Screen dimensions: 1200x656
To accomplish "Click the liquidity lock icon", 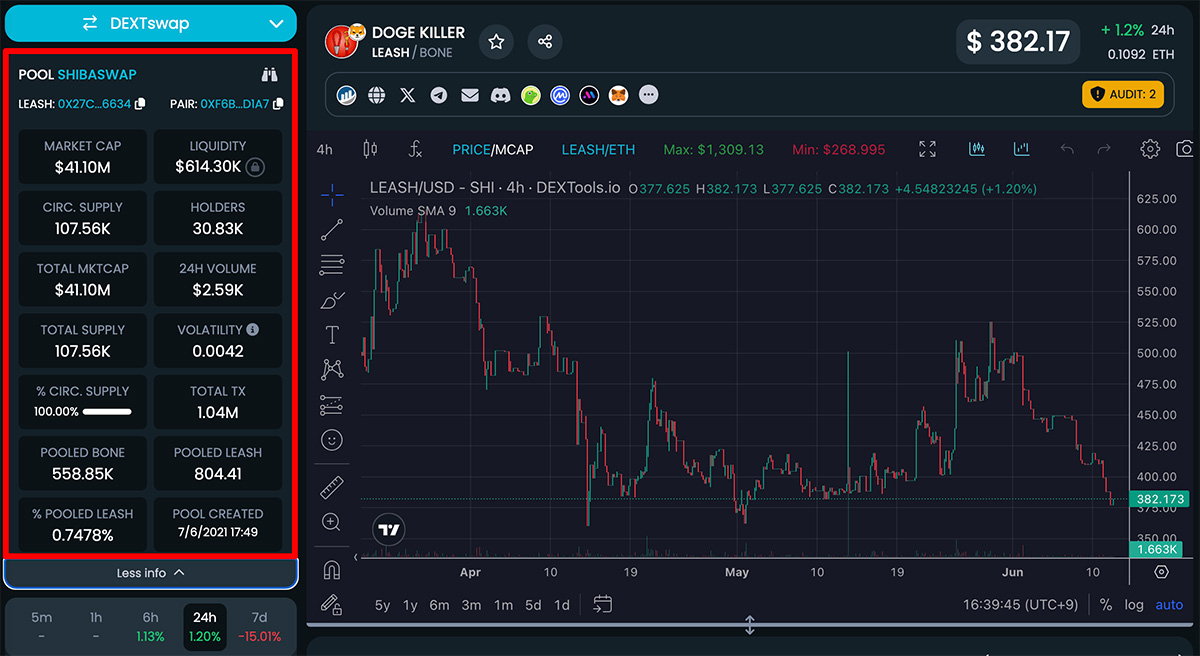I will (x=256, y=167).
